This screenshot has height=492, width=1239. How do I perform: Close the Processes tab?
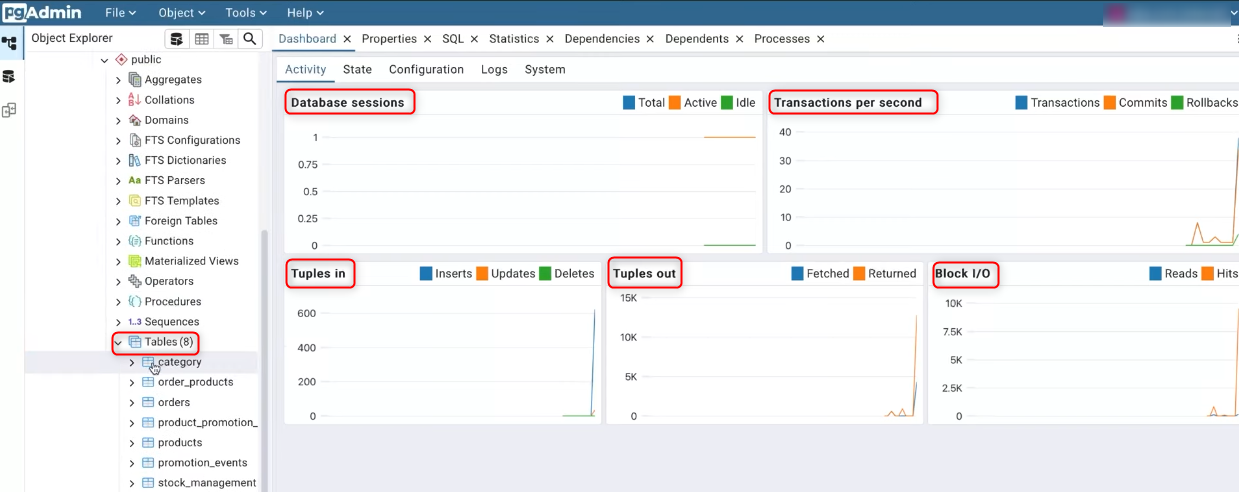(x=821, y=39)
